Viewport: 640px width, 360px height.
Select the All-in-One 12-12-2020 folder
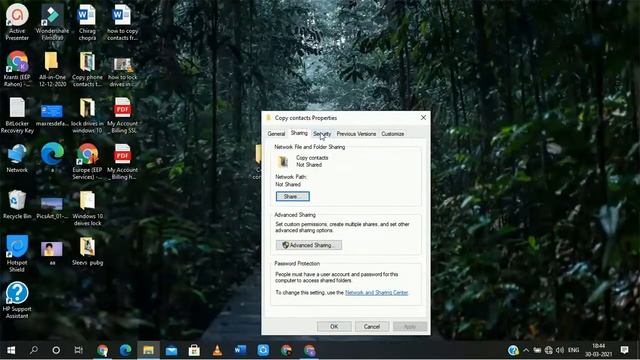[52, 69]
